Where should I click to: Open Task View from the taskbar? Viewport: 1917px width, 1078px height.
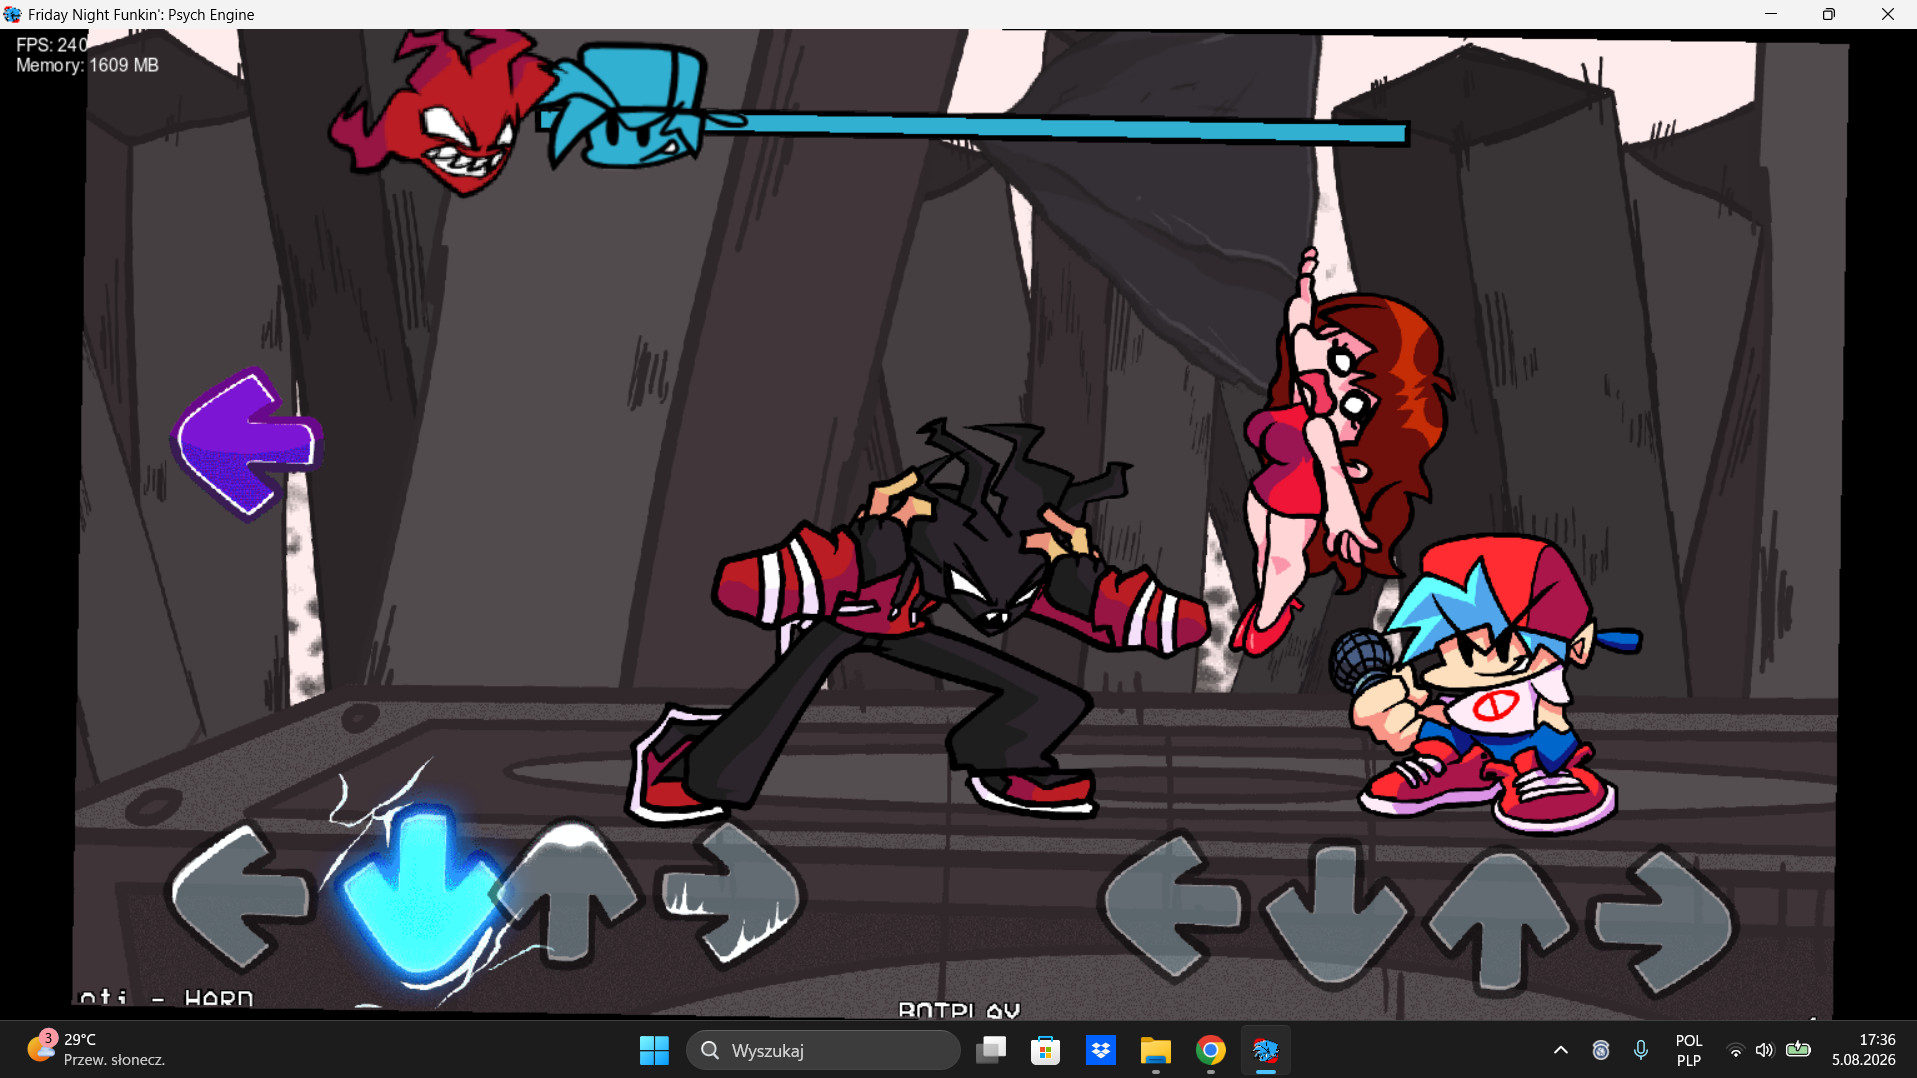(x=991, y=1050)
